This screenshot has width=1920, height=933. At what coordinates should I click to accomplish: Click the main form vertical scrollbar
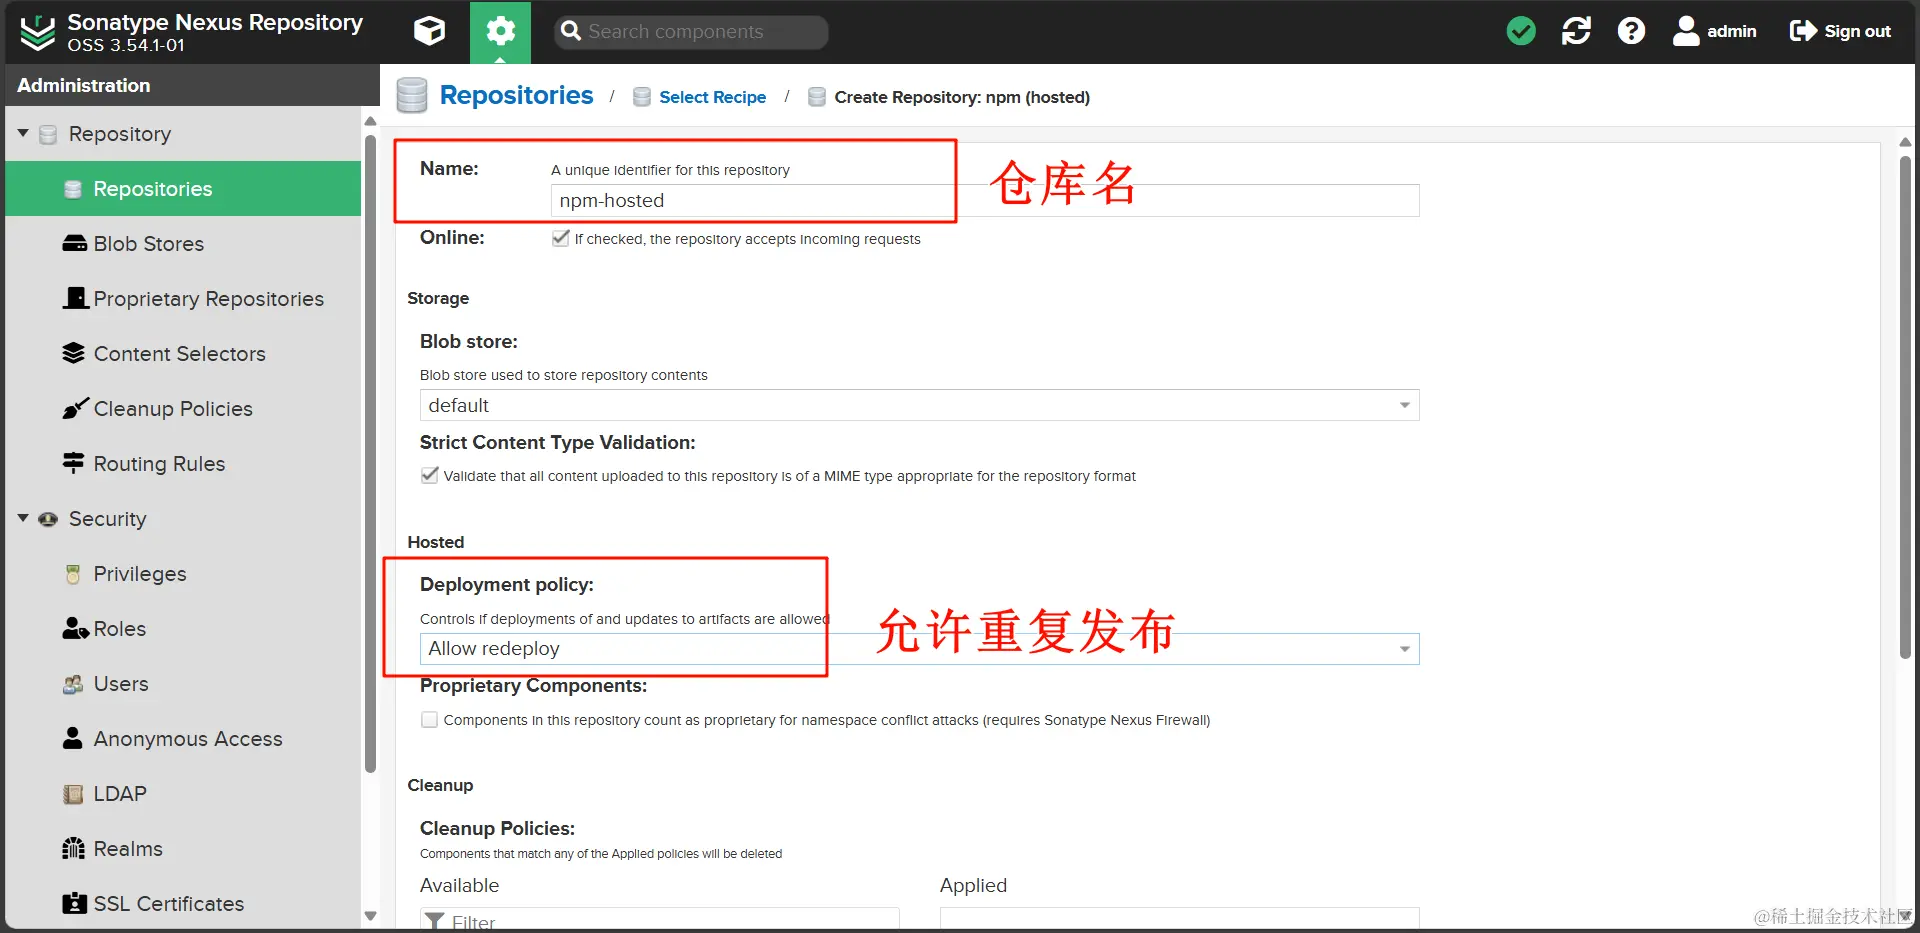(1905, 406)
